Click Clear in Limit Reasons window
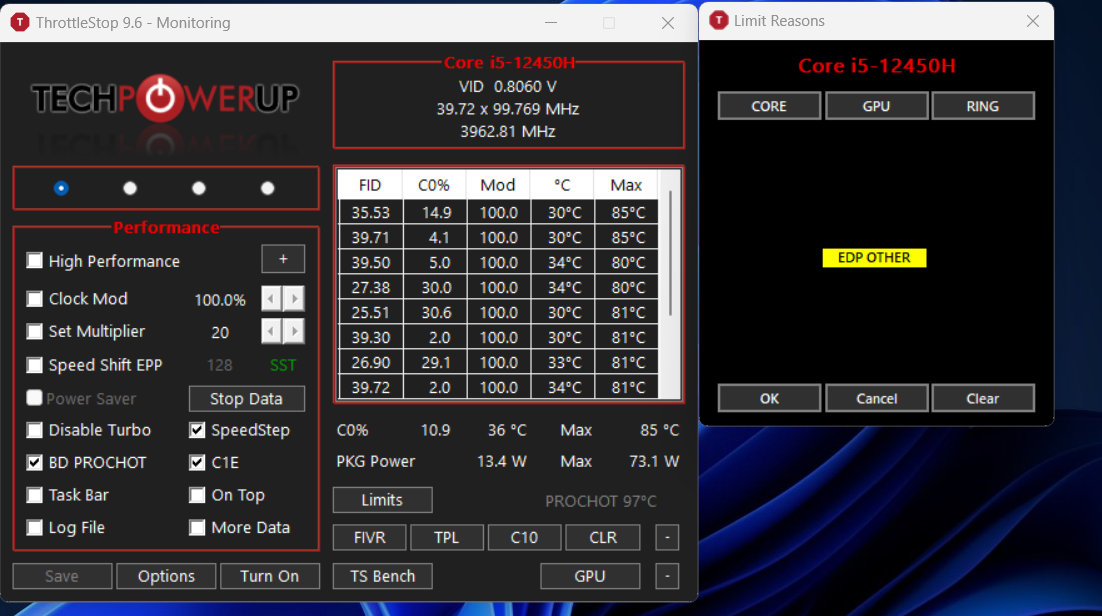The image size is (1102, 616). coord(983,399)
